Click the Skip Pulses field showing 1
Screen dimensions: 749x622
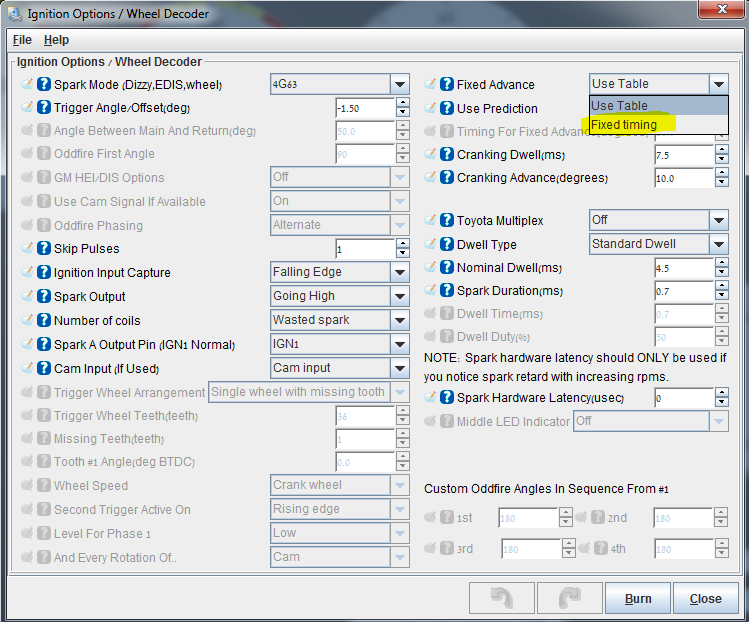366,249
